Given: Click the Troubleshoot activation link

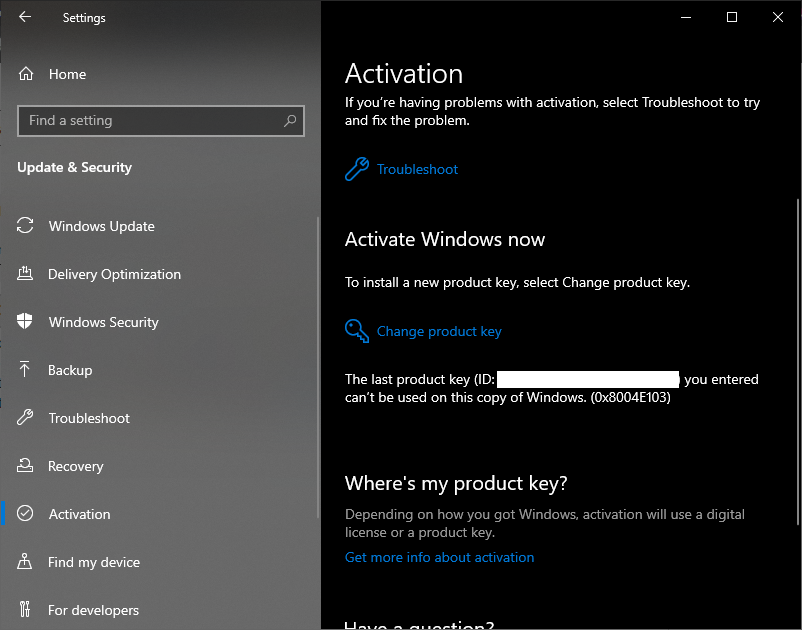Looking at the screenshot, I should pos(417,169).
